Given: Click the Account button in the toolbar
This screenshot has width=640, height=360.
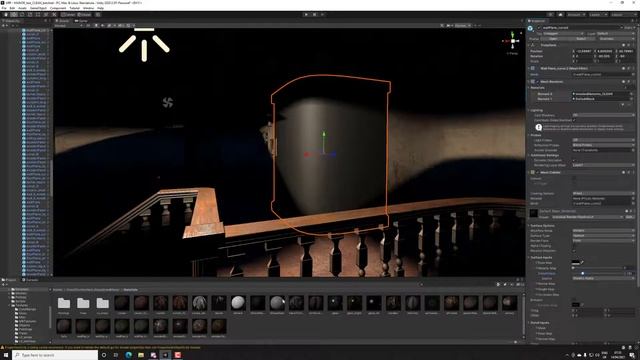Looking at the screenshot, I should click(576, 15).
